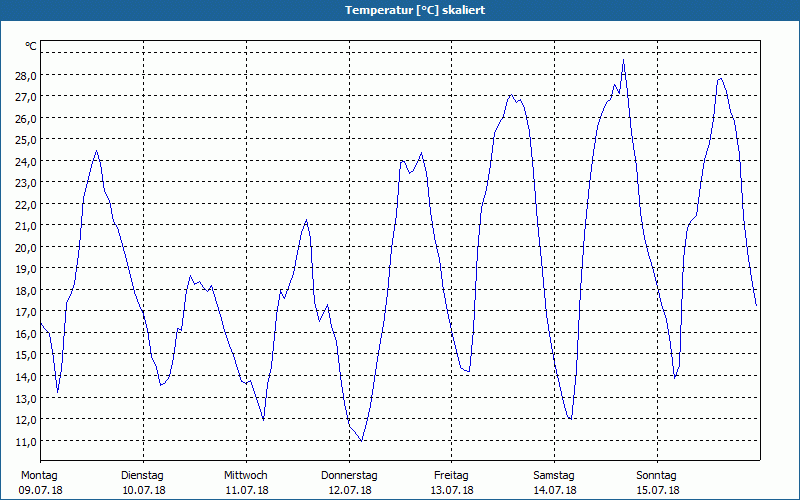Click Saturday's highest temperature peak on the curve
This screenshot has width=800, height=500.
pos(623,60)
